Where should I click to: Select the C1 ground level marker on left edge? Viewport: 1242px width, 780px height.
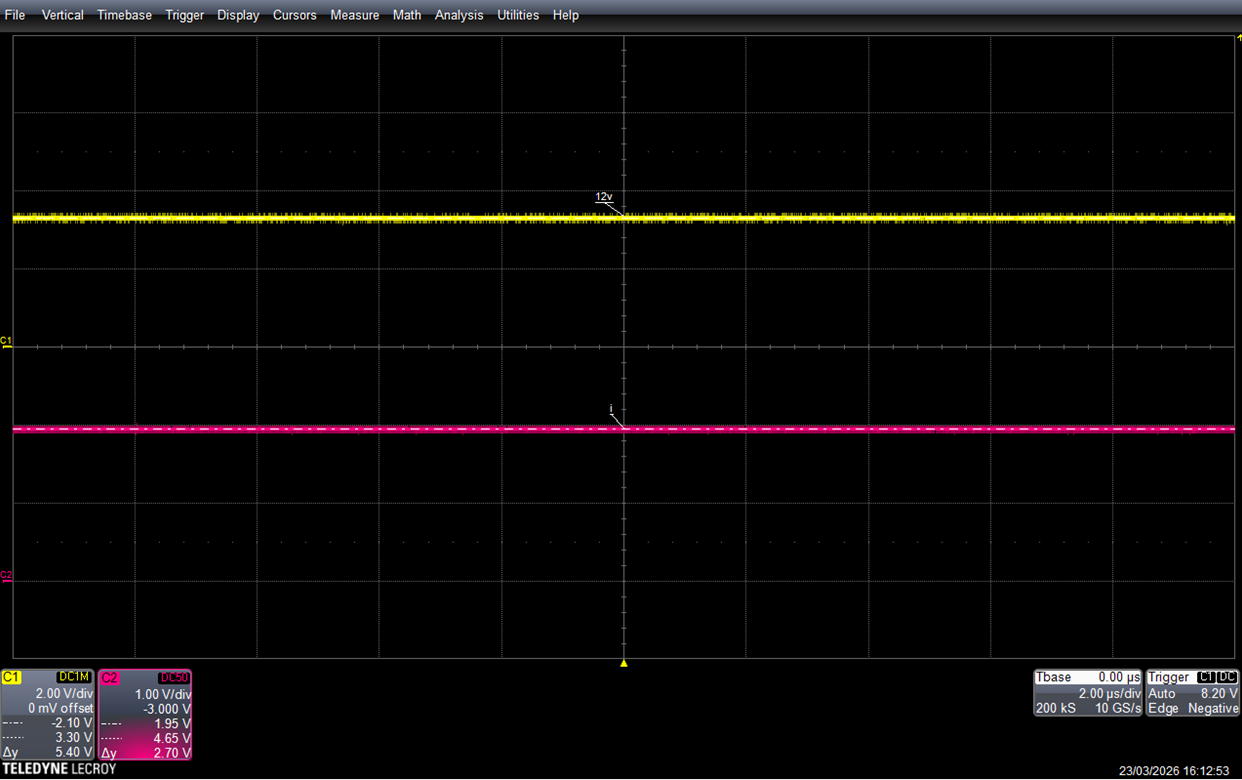[x=6, y=342]
